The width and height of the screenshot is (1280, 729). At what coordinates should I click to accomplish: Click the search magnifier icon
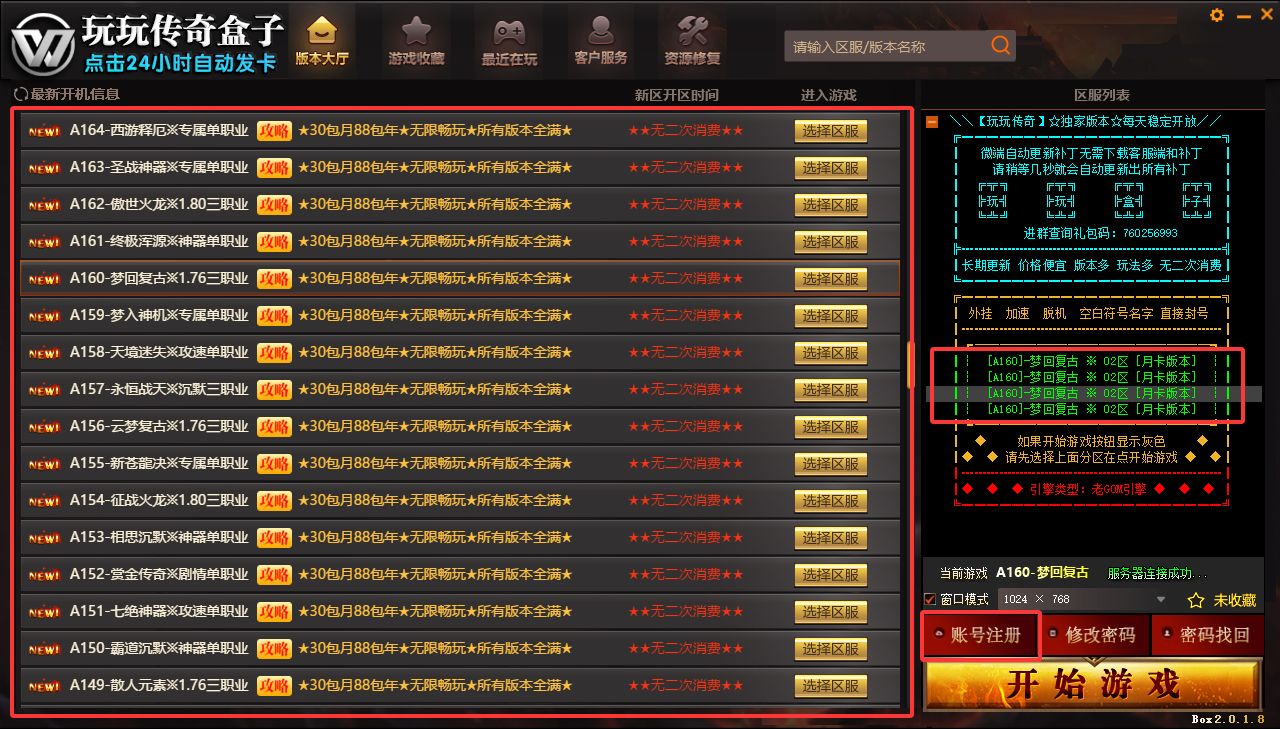coord(1000,46)
